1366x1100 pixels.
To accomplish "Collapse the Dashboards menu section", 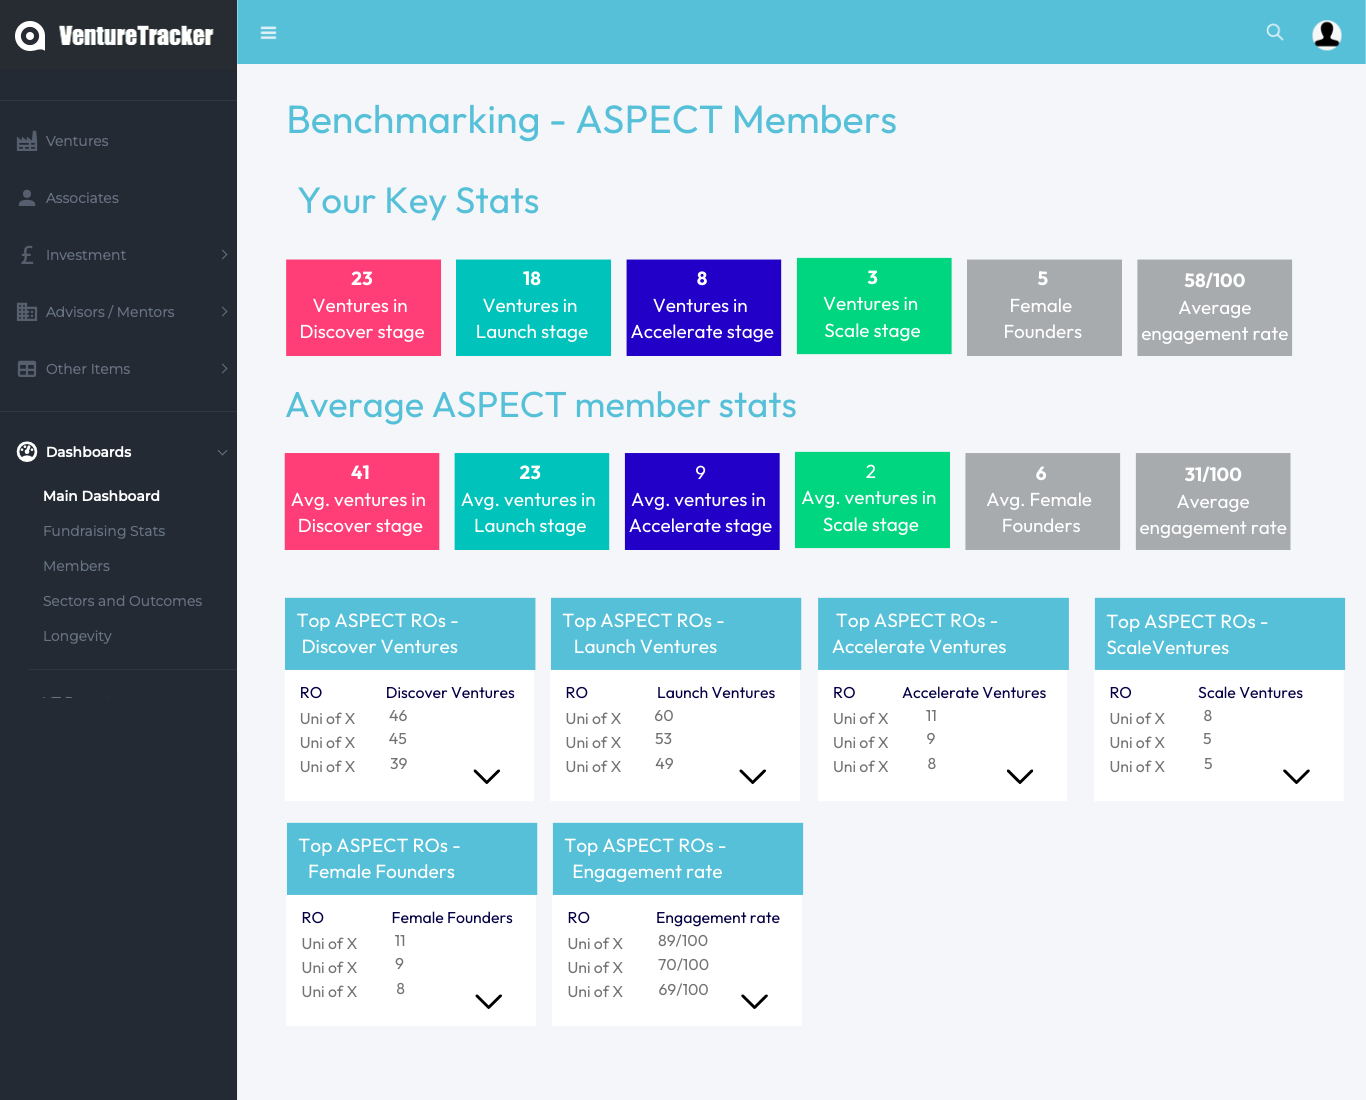I will [222, 452].
